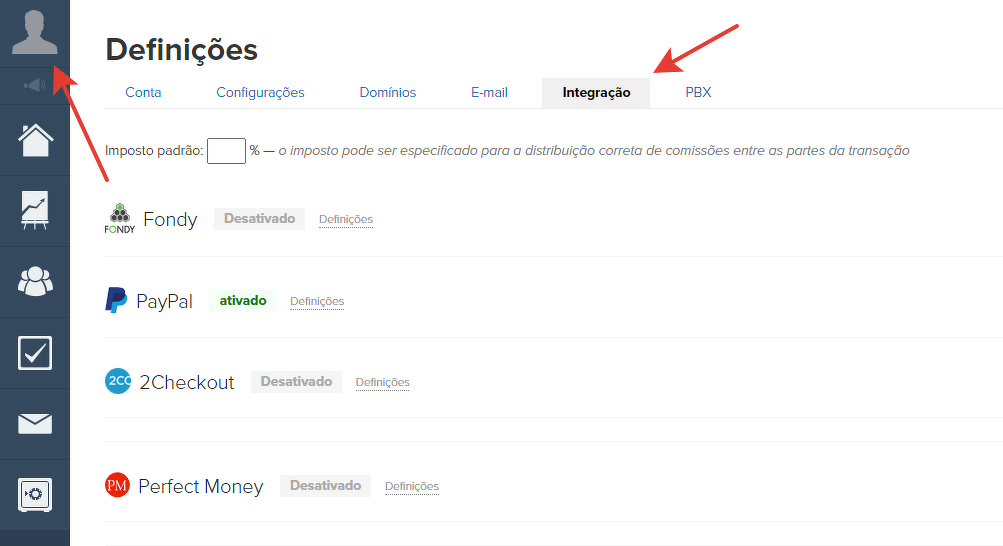Click the speaker sound icon in sidebar
Viewport: 1003px width, 546px height.
(35, 85)
